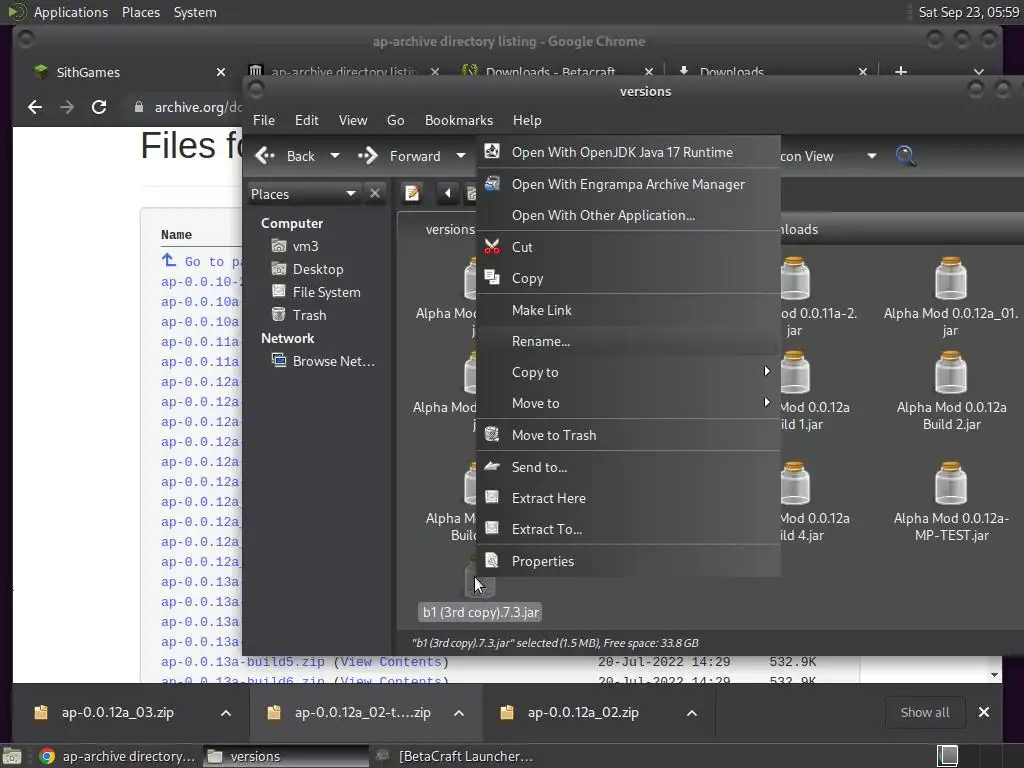Click the Send to icon

(492, 466)
